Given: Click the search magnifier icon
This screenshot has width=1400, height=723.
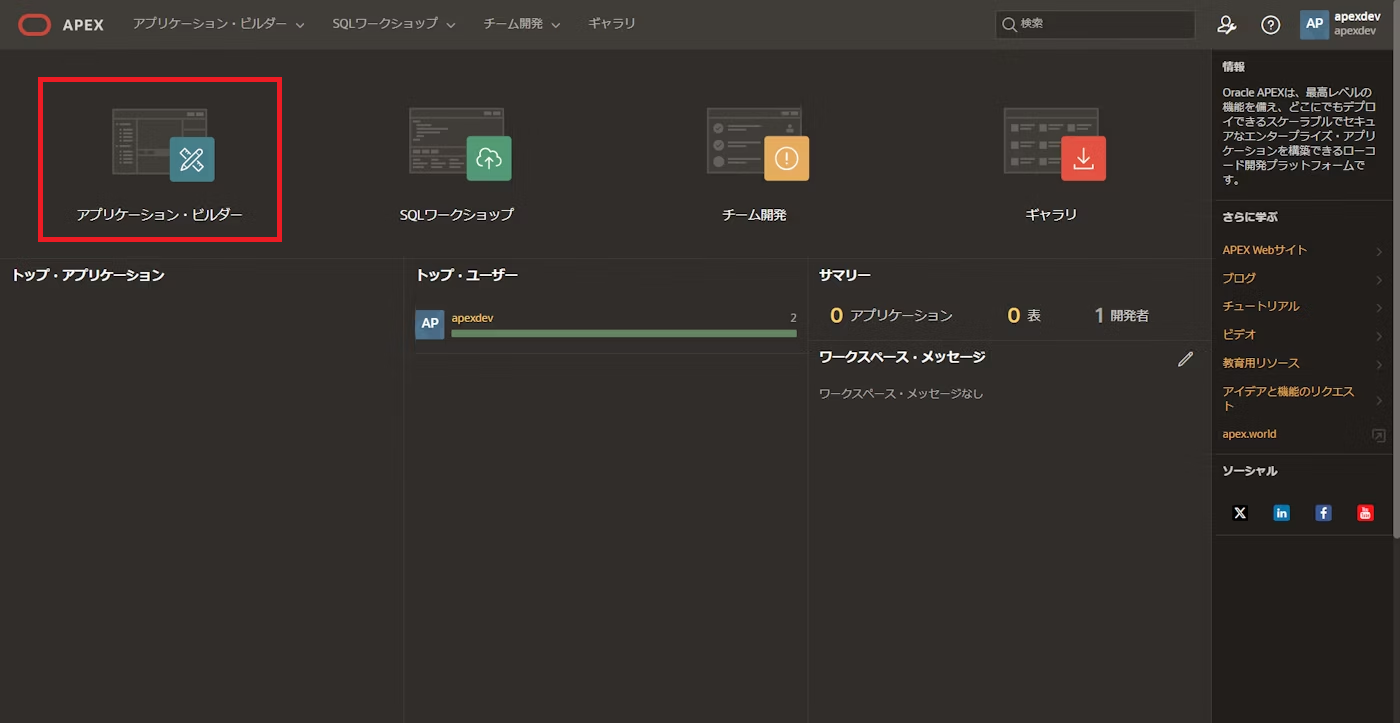Looking at the screenshot, I should (x=1010, y=24).
